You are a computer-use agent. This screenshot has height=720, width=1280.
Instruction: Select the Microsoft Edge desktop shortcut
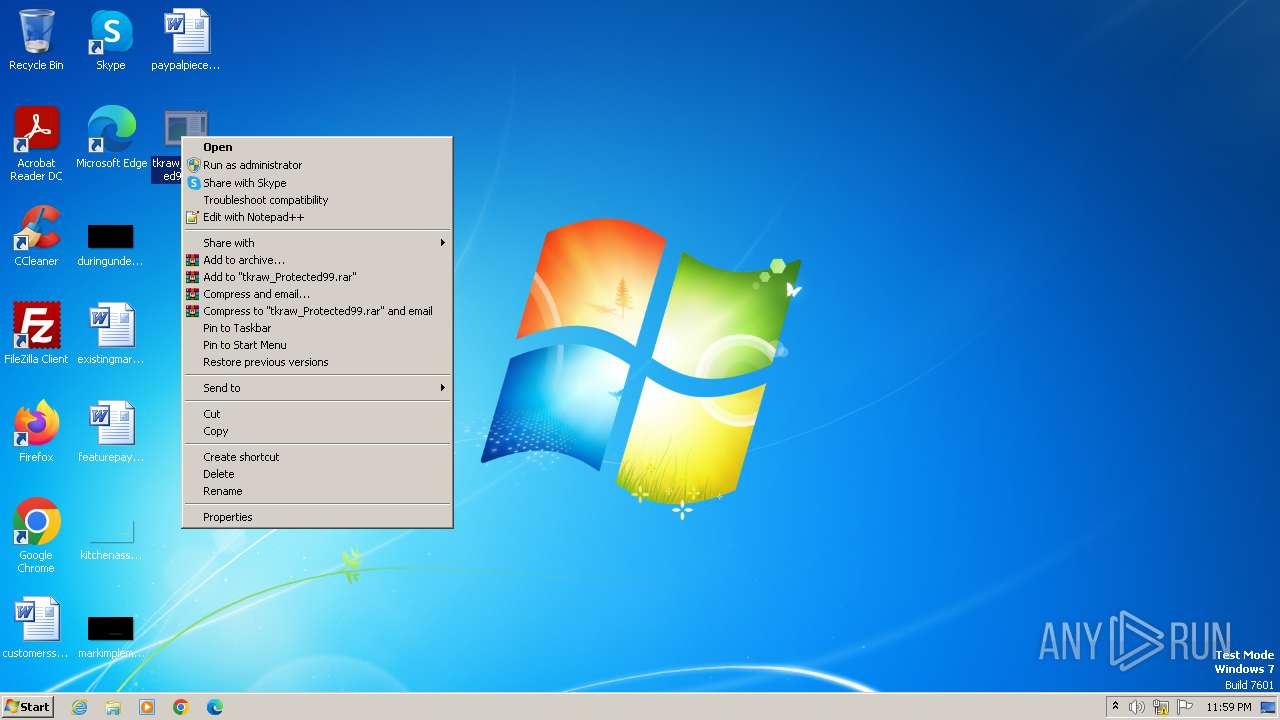pyautogui.click(x=111, y=138)
